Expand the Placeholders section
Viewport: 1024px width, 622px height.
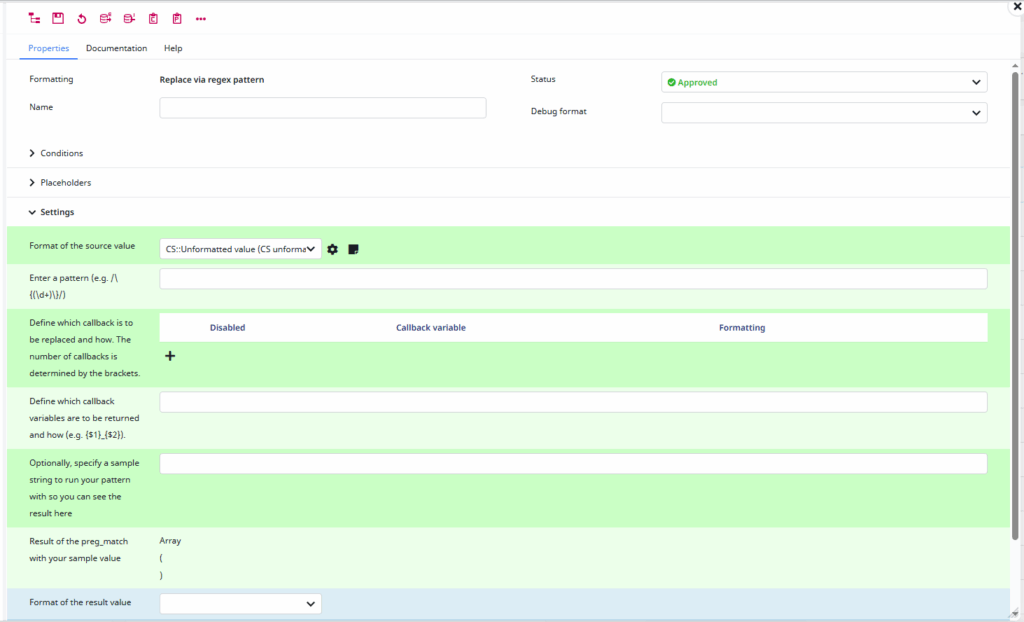pyautogui.click(x=65, y=182)
